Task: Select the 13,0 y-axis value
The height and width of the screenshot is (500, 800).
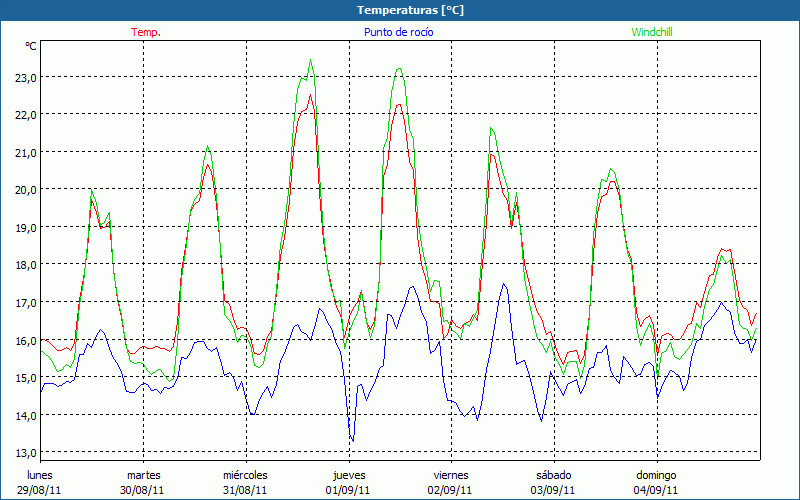Action: 23,453
